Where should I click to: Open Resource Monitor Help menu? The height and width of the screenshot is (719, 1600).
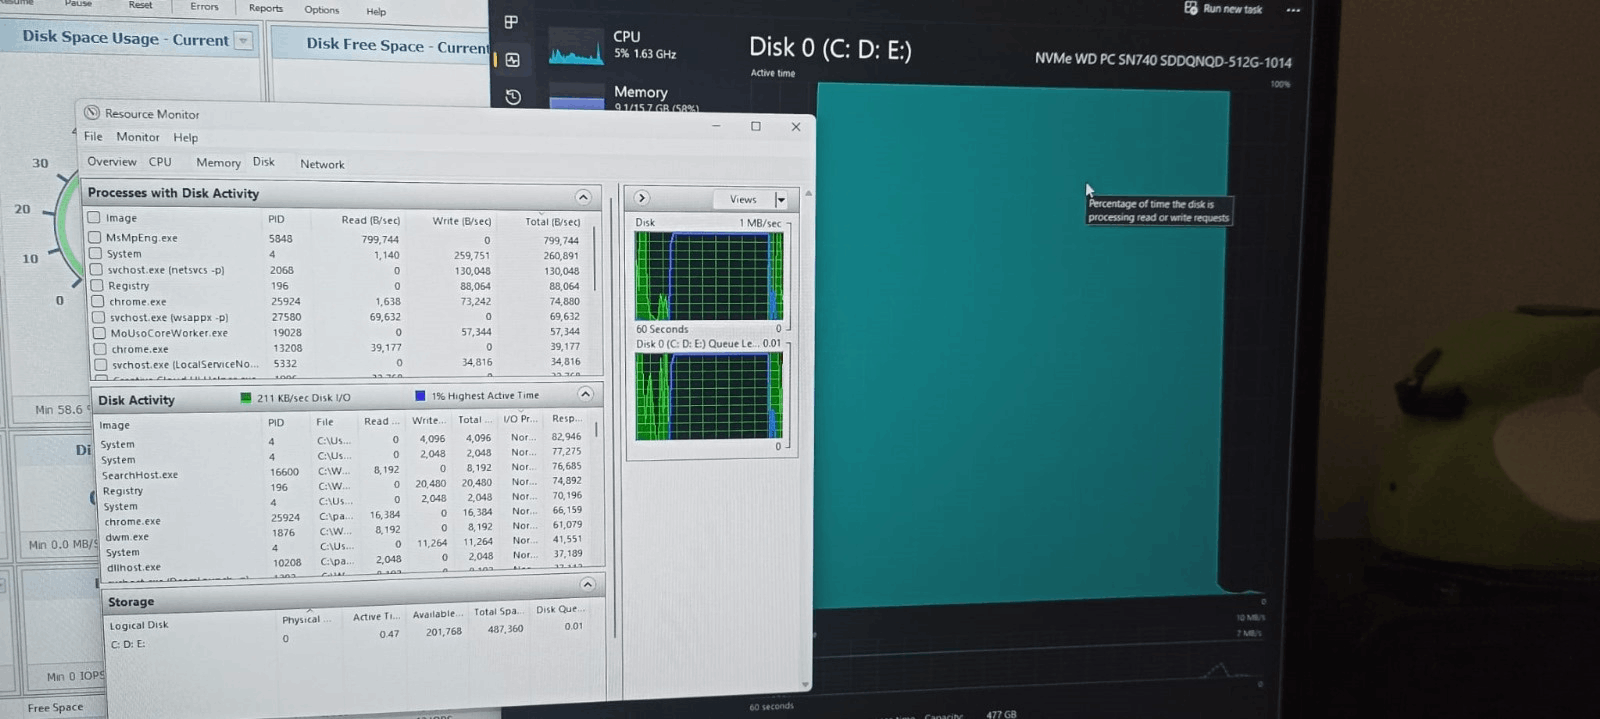(186, 138)
